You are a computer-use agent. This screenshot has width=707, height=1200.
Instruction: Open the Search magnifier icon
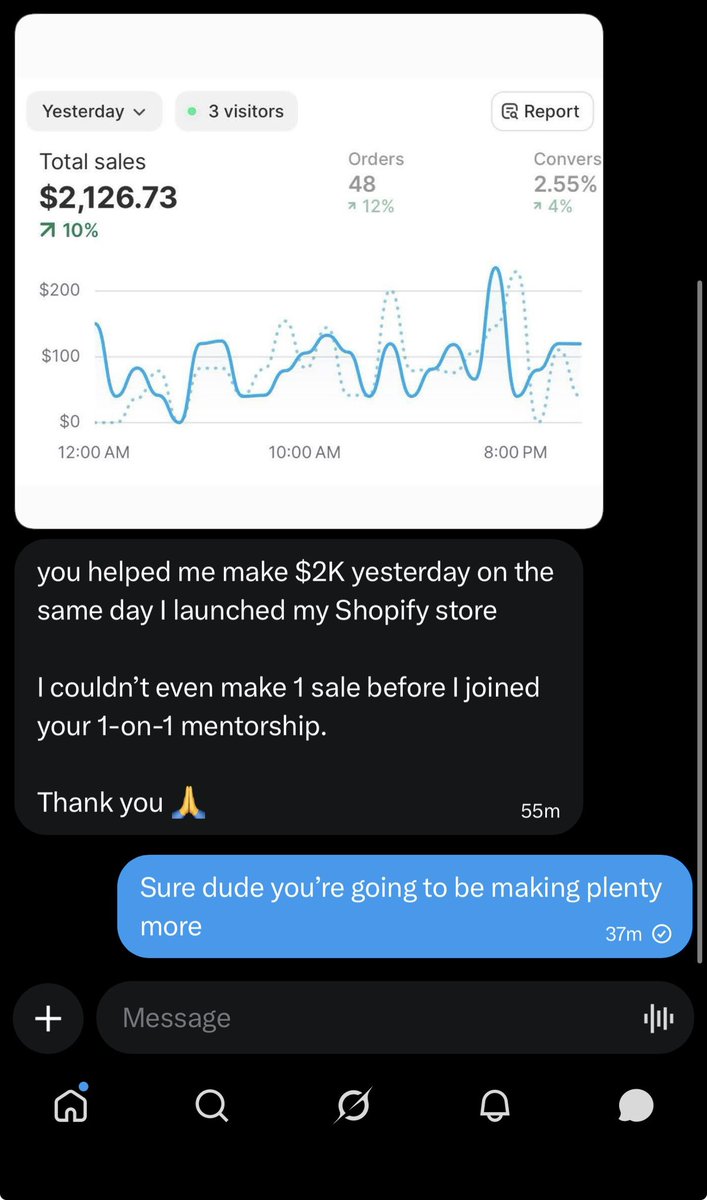point(211,1105)
